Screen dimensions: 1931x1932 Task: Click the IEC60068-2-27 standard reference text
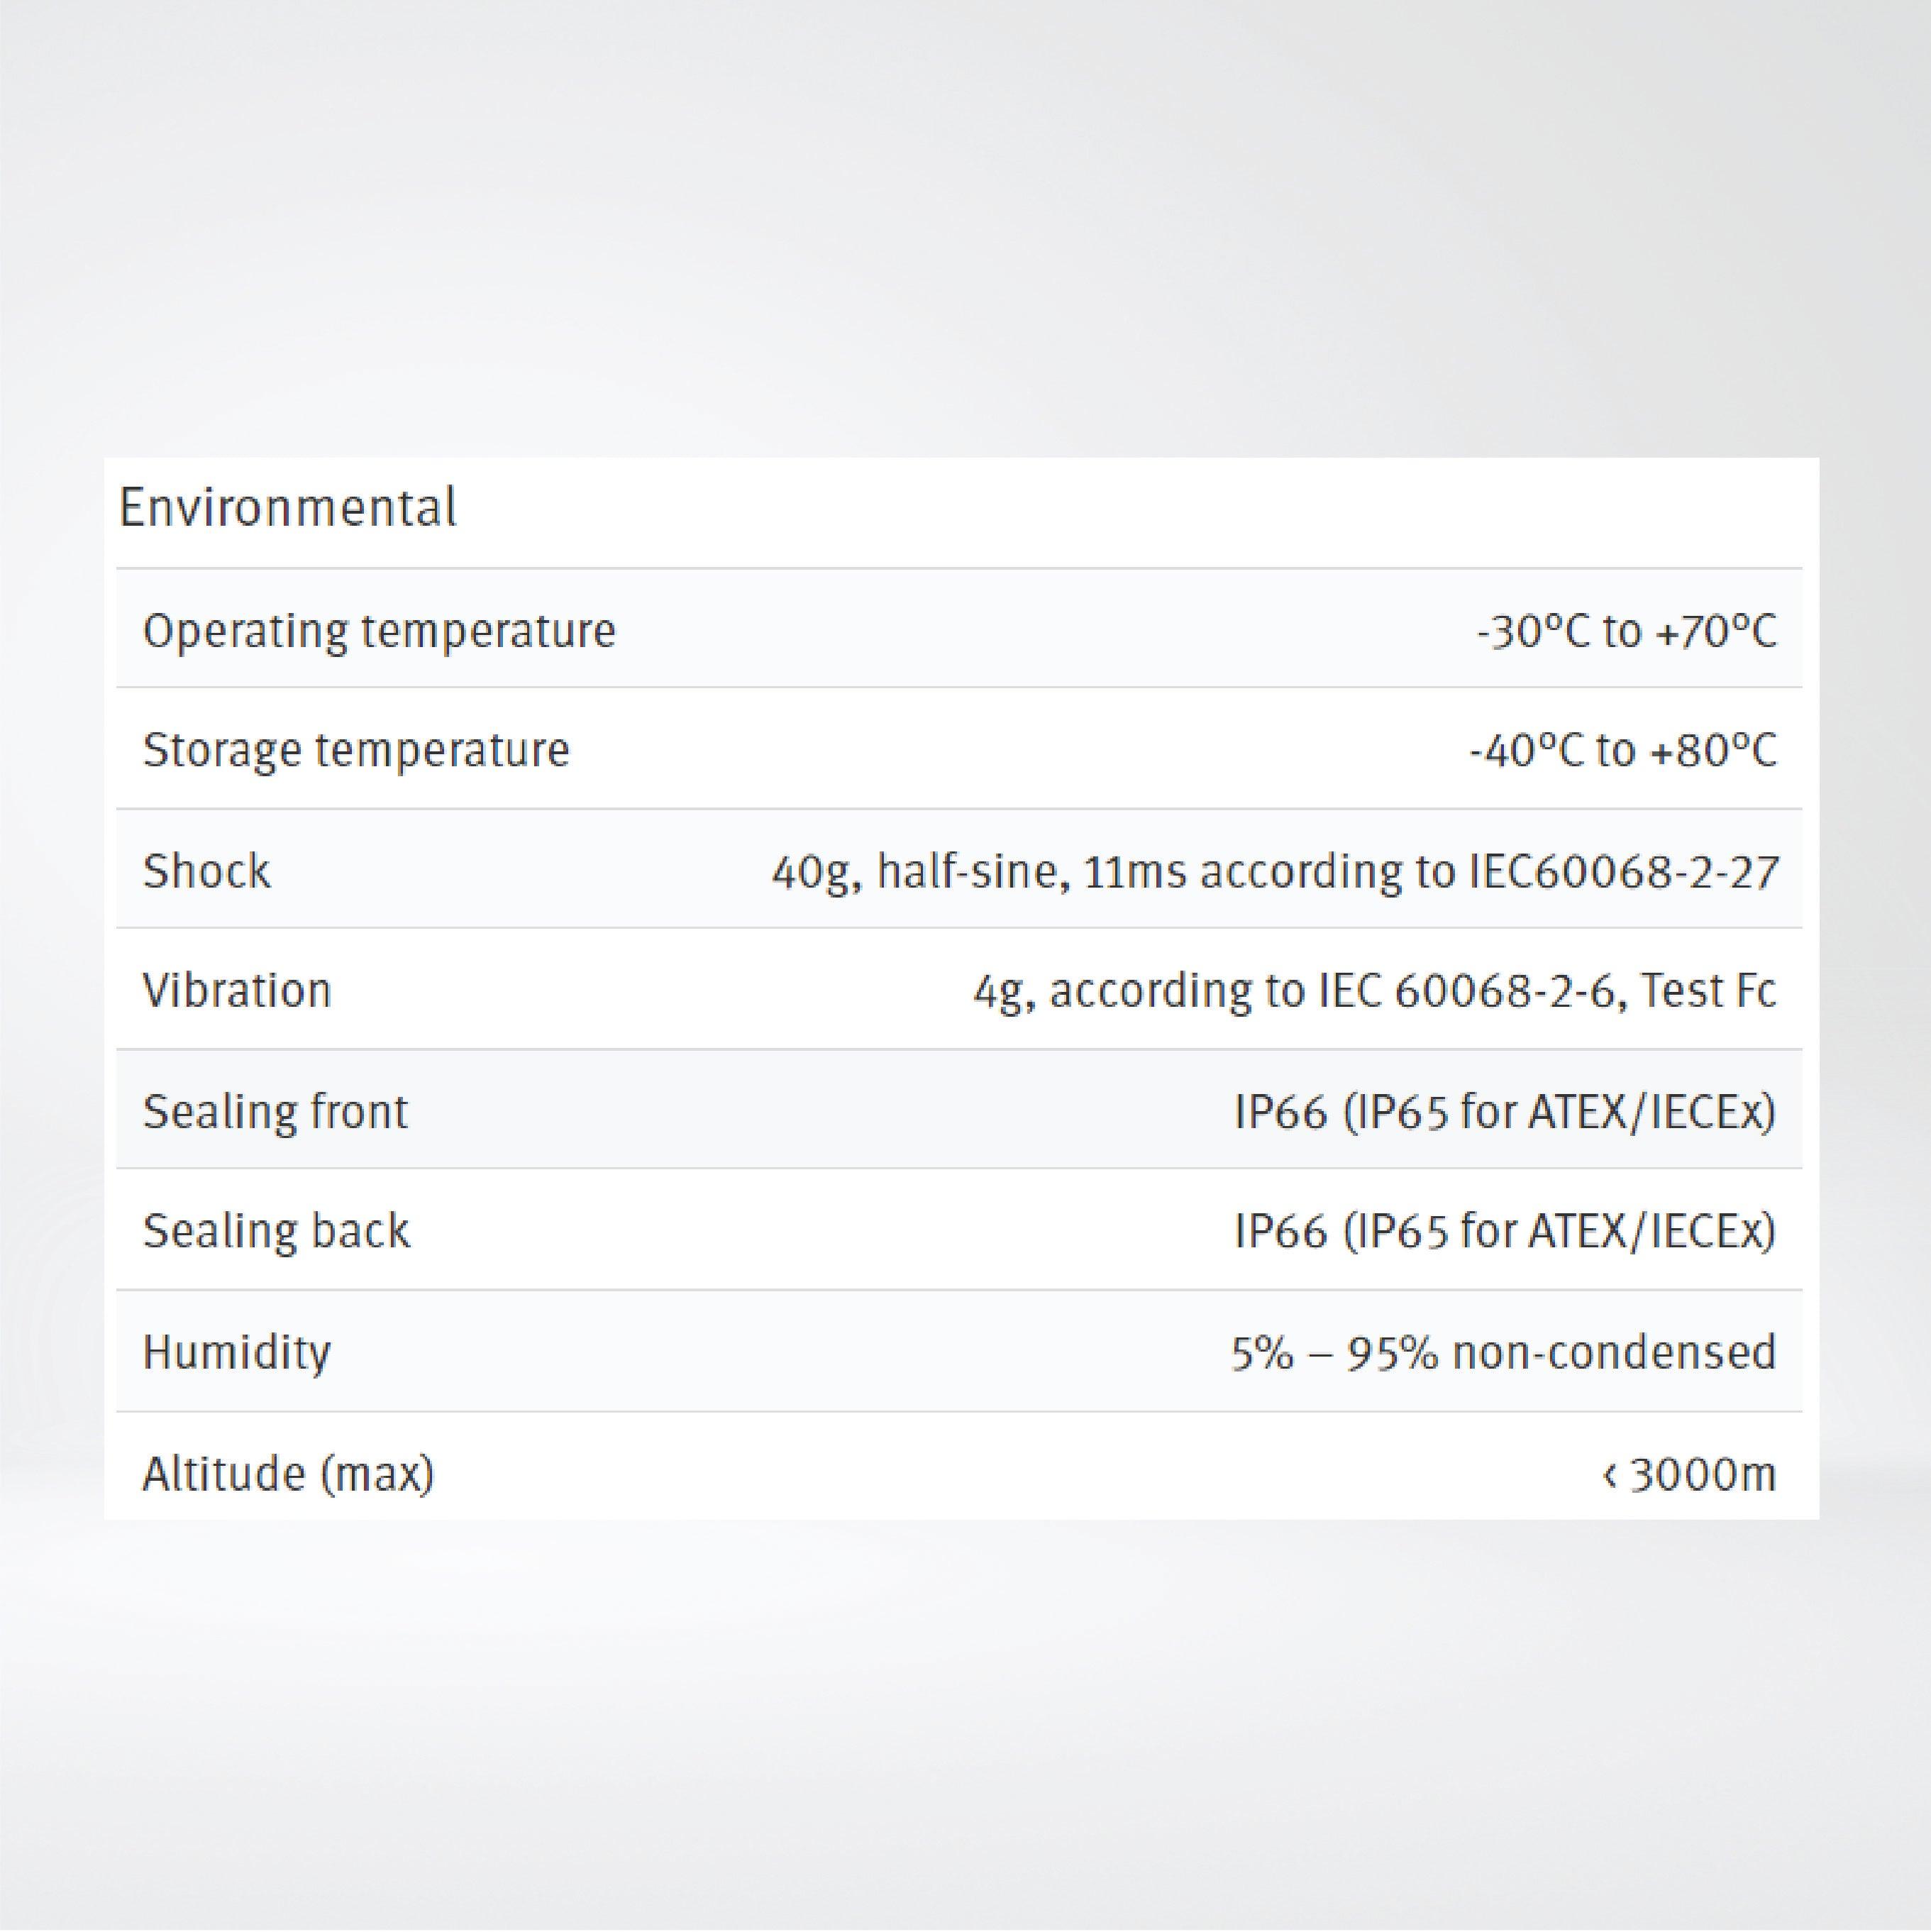[x=1623, y=871]
